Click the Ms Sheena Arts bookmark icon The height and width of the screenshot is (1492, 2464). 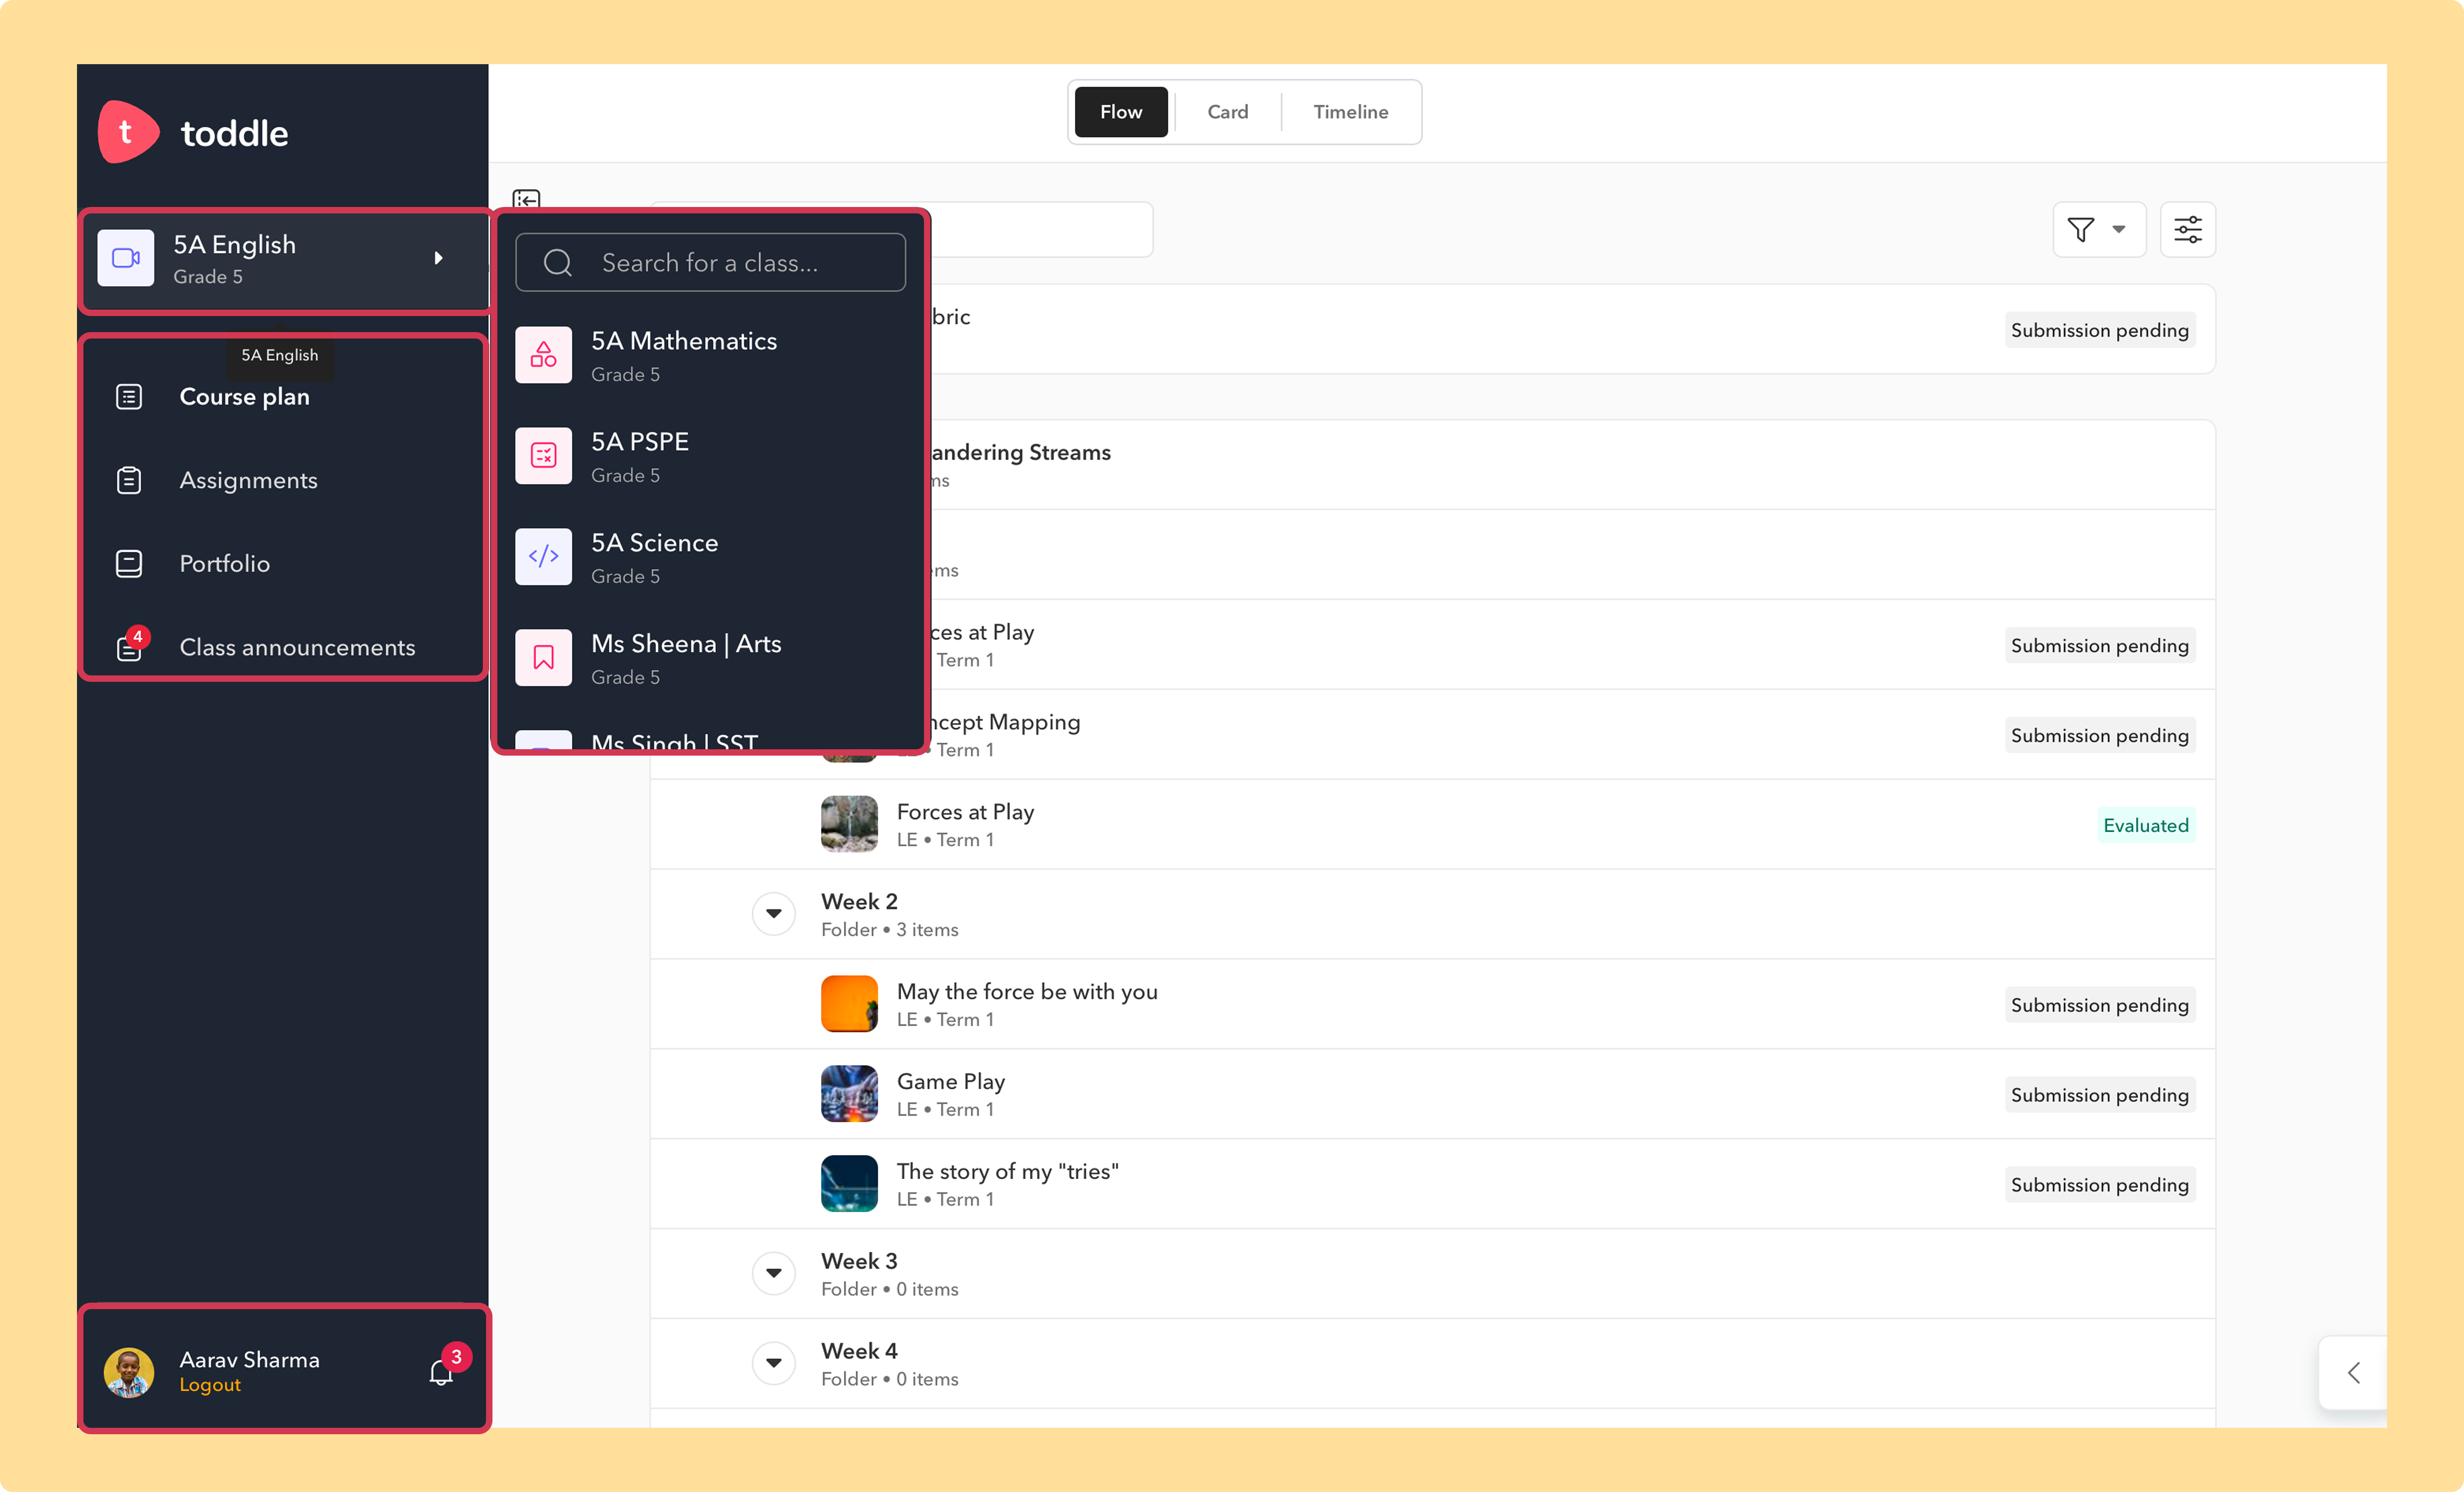point(543,658)
